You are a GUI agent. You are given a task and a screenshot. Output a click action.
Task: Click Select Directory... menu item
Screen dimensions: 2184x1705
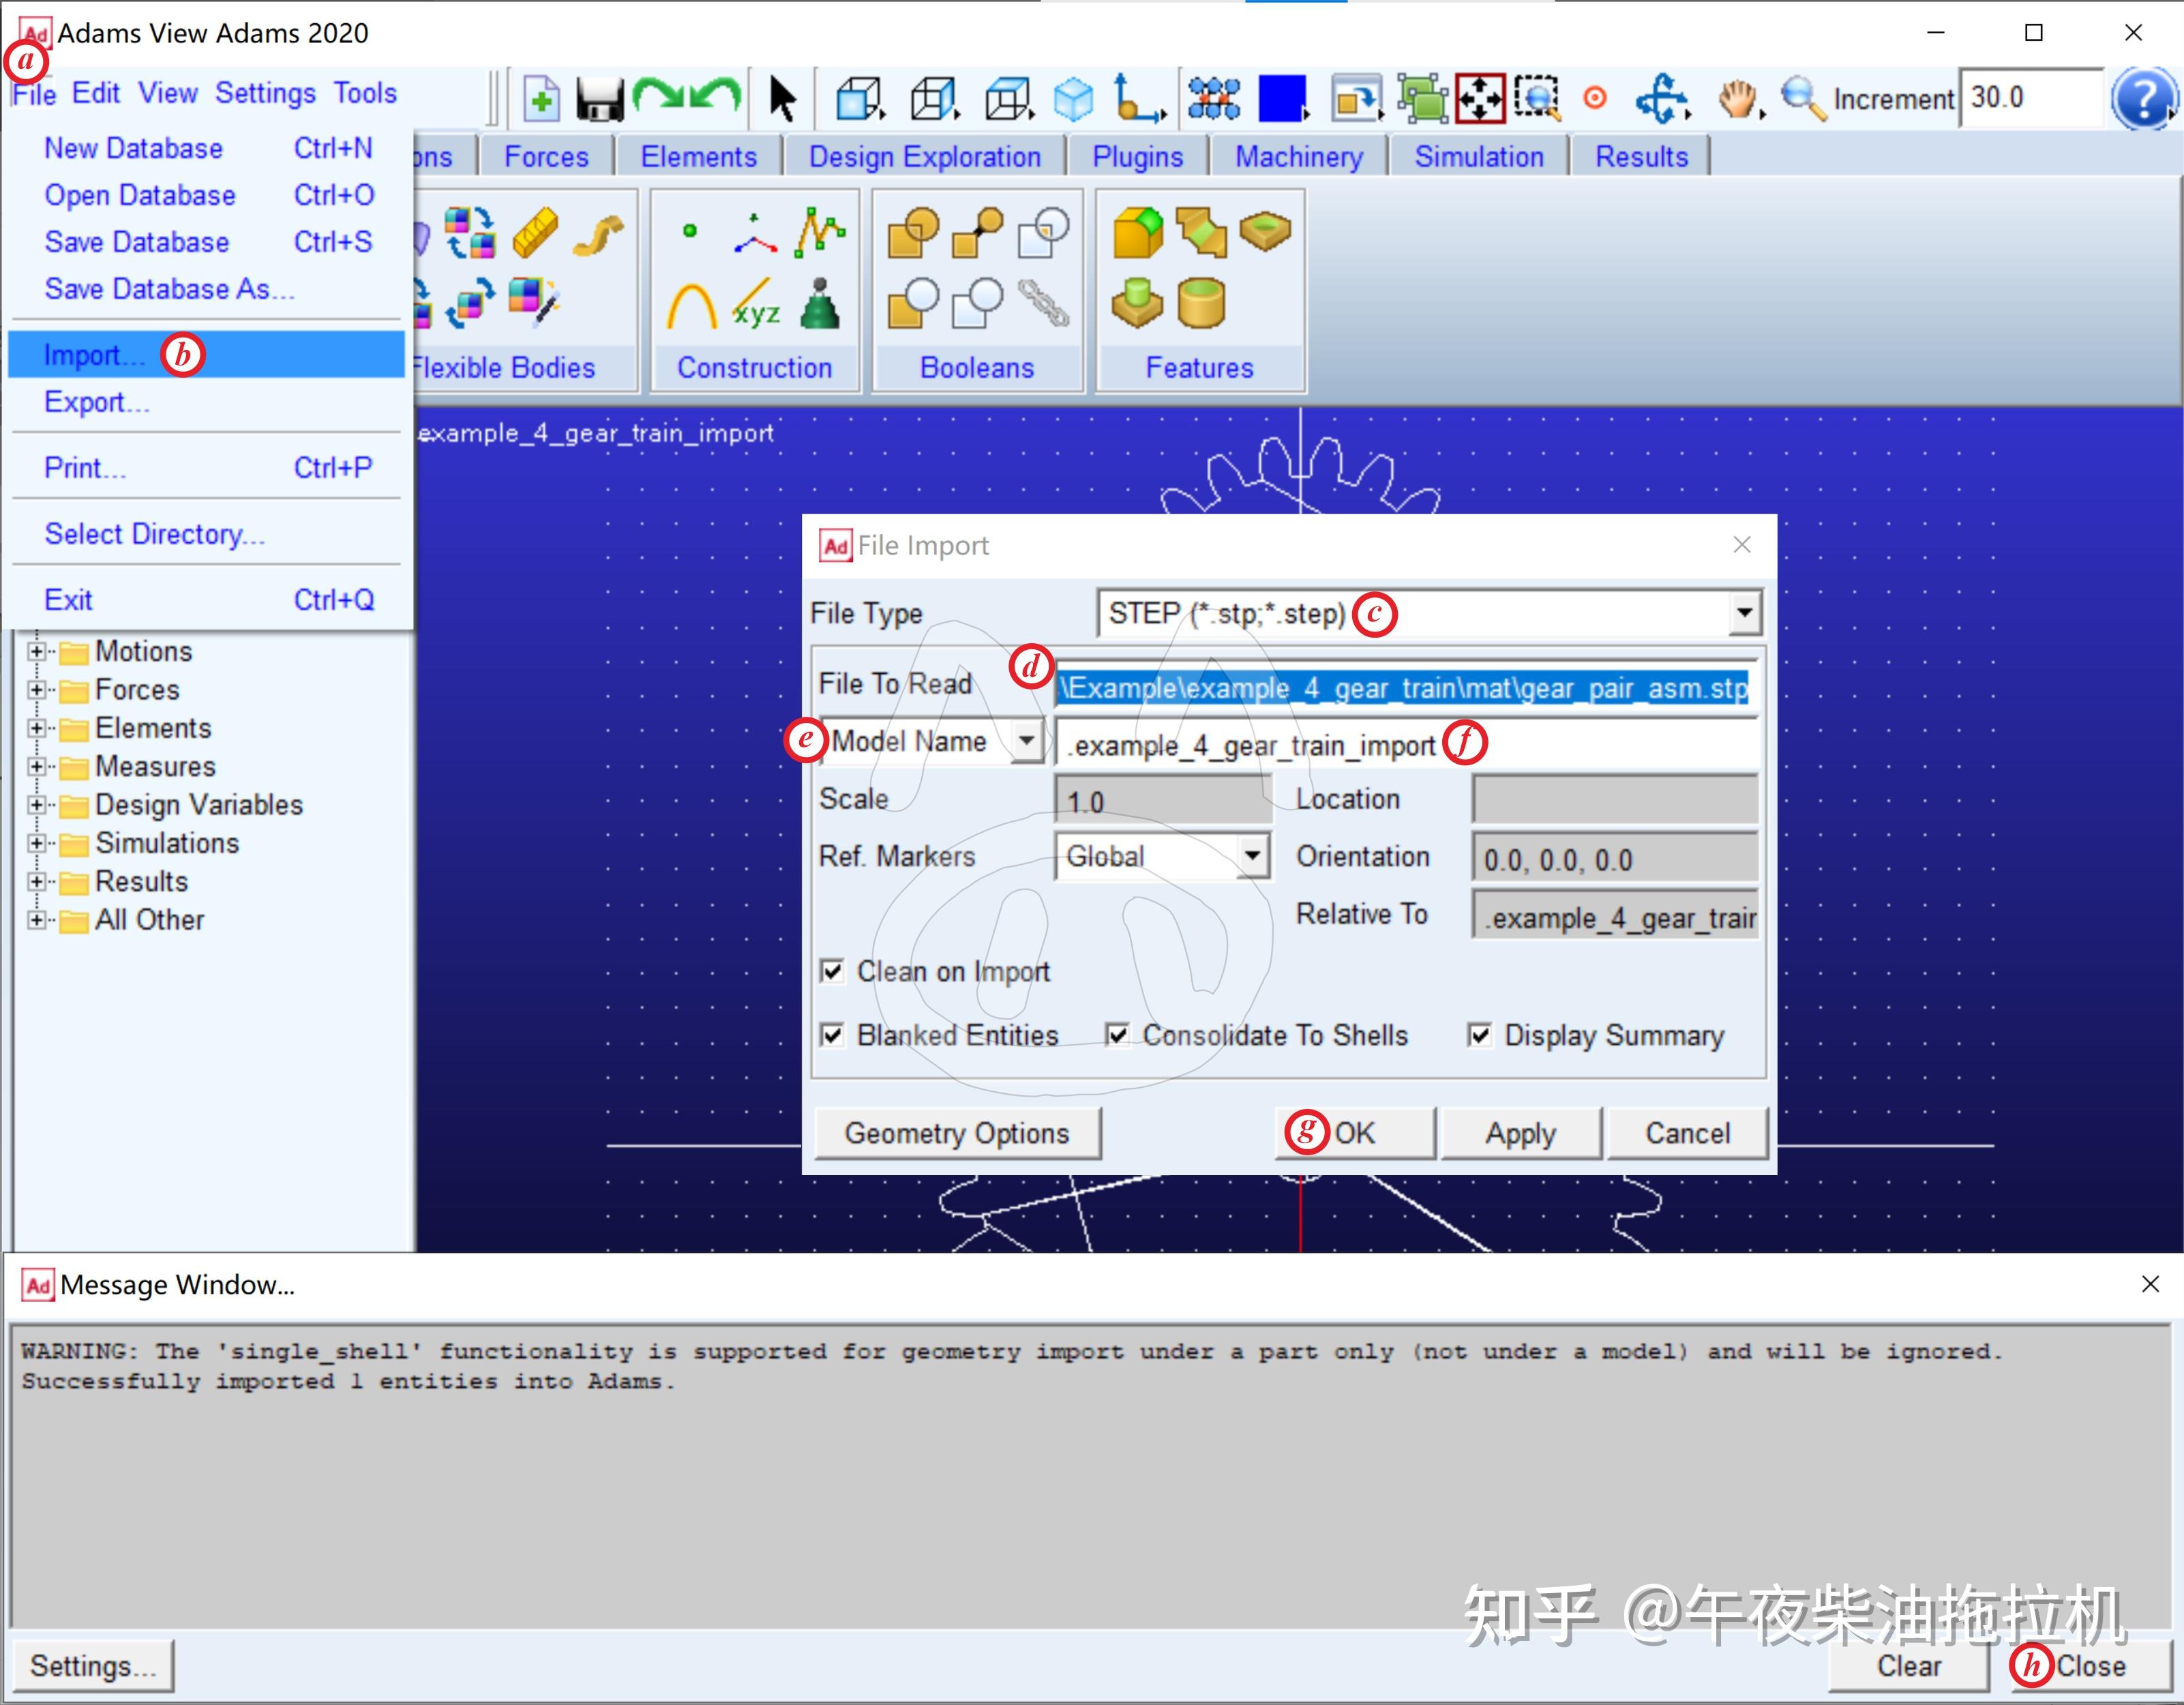click(x=206, y=534)
